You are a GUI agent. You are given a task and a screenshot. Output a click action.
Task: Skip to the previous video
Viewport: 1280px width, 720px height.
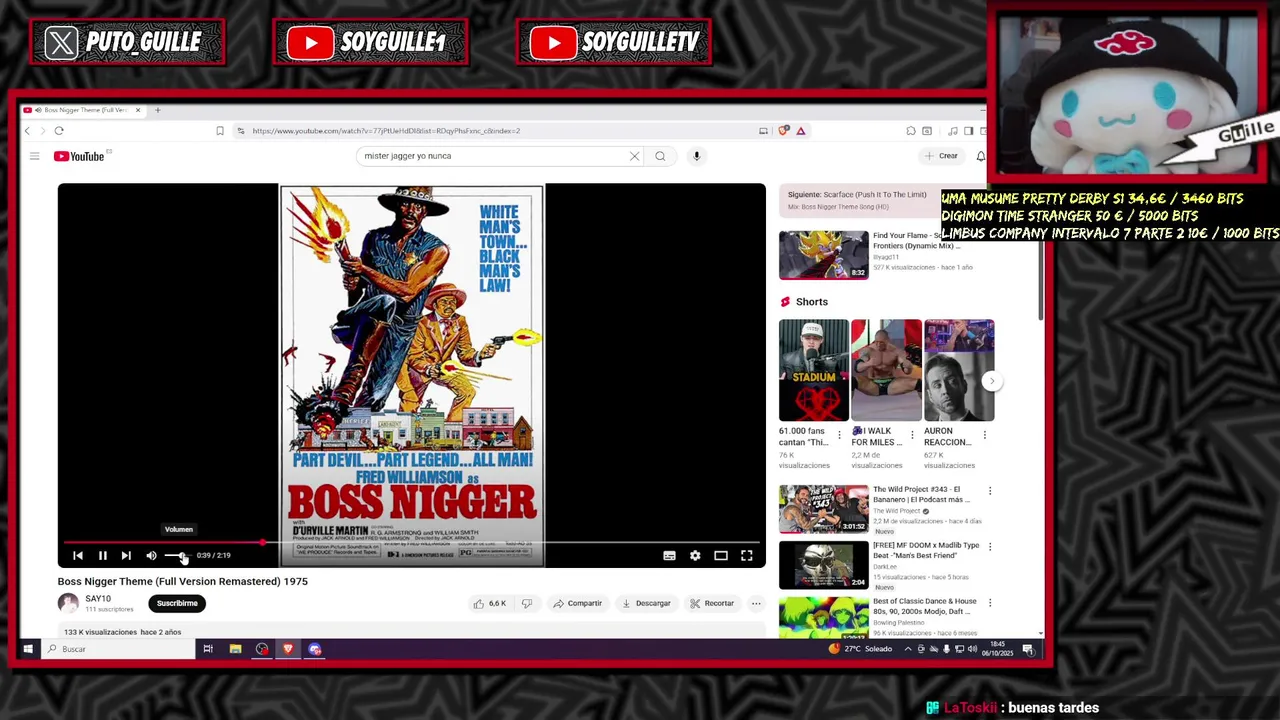point(78,555)
